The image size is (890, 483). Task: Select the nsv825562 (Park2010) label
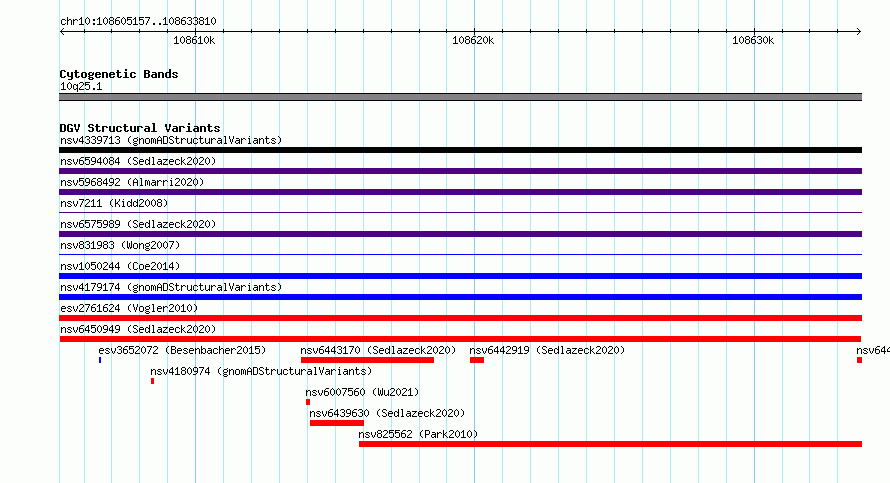point(418,434)
